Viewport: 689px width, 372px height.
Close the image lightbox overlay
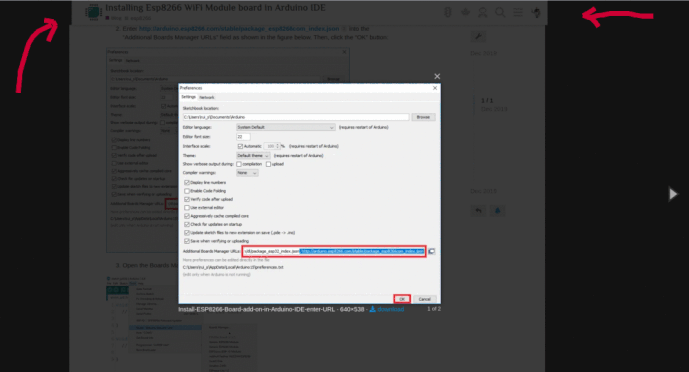coord(437,76)
